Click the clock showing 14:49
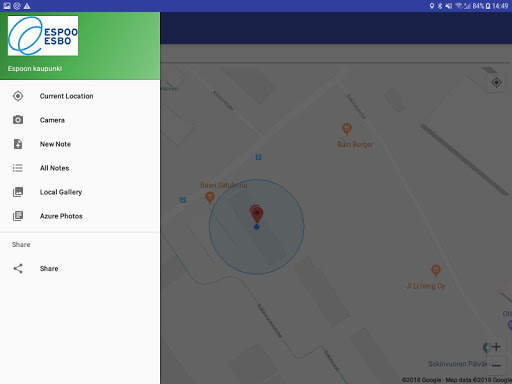Viewport: 512px width, 384px height. 500,6
